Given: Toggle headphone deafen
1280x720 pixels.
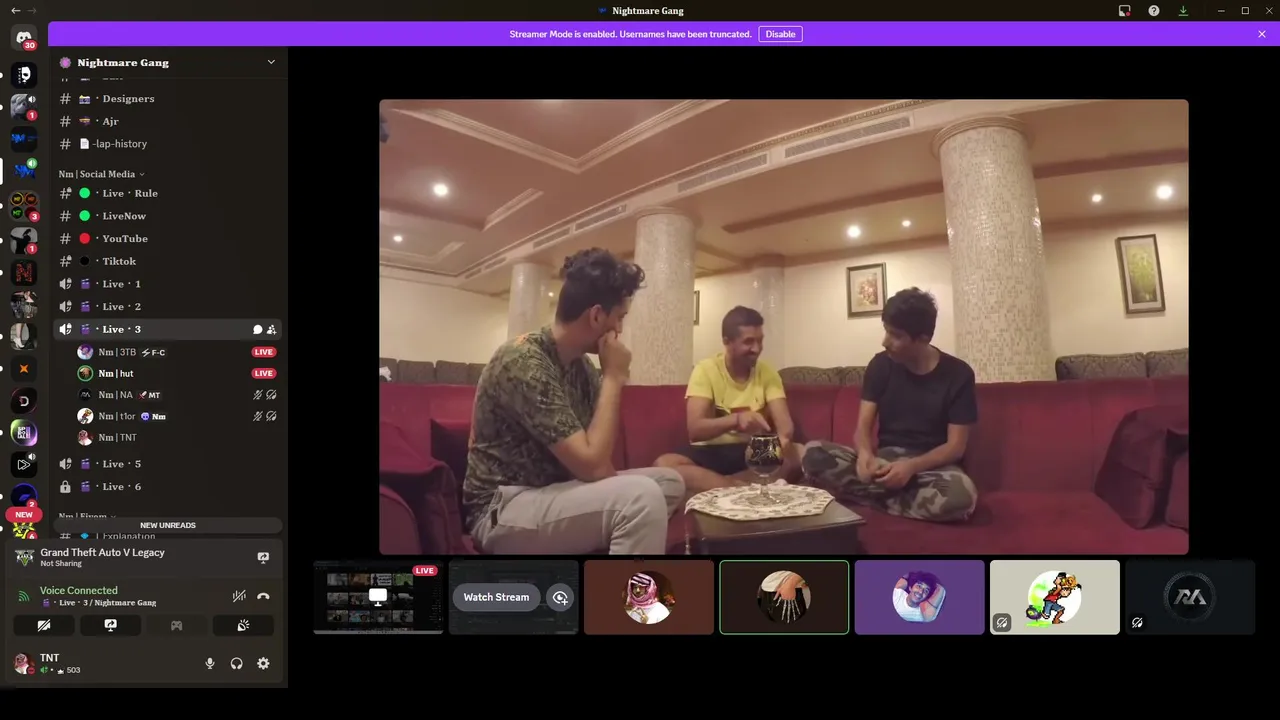Looking at the screenshot, I should point(237,663).
